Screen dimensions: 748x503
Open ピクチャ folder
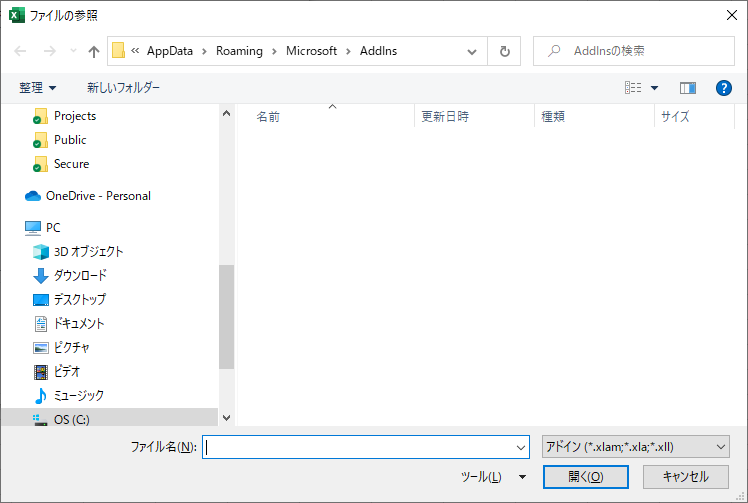point(72,347)
